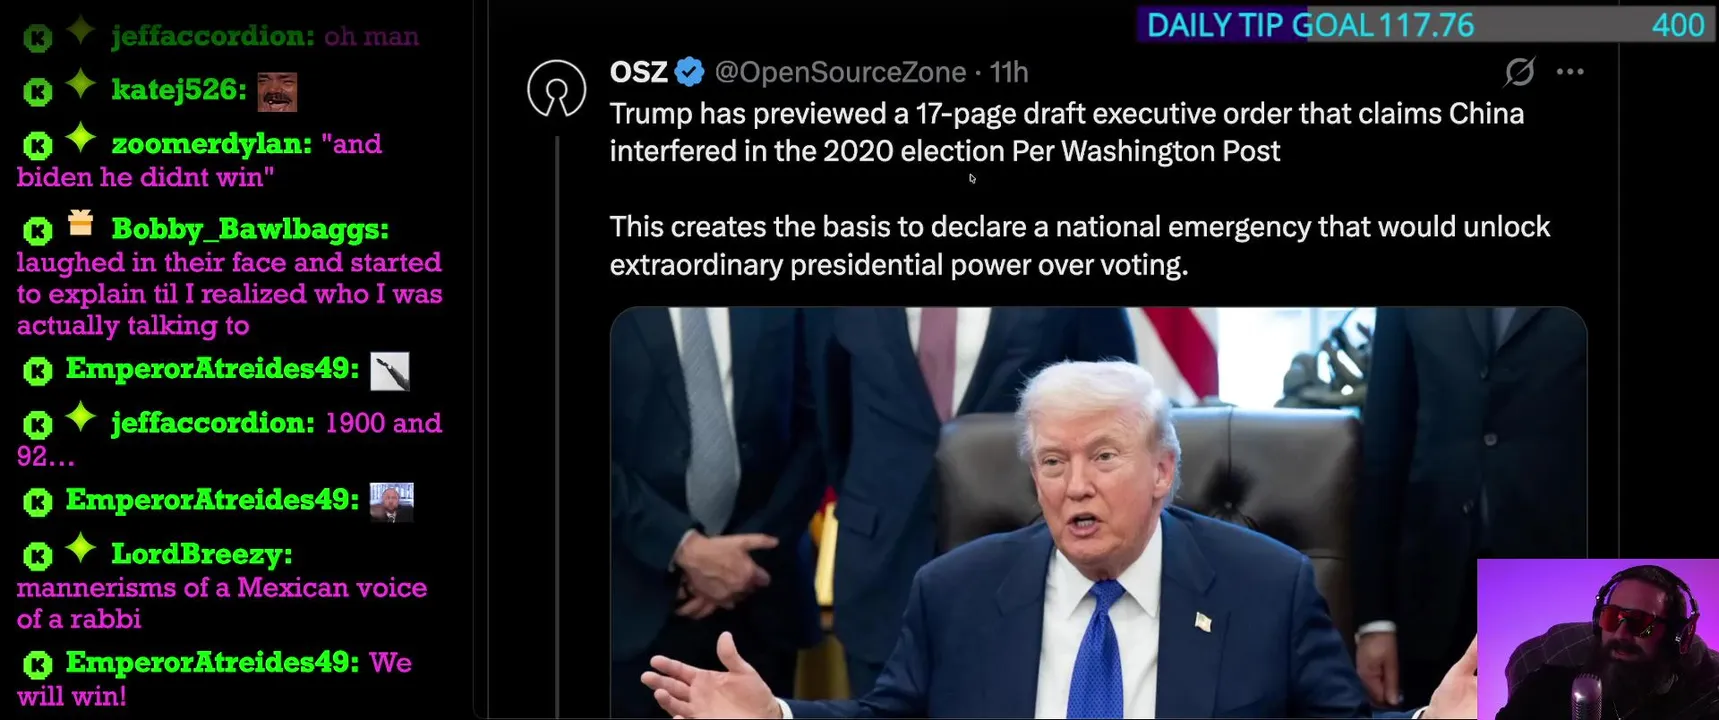Click the Grok slashed-circle icon on the tweet
The height and width of the screenshot is (720, 1719).
click(x=1519, y=72)
